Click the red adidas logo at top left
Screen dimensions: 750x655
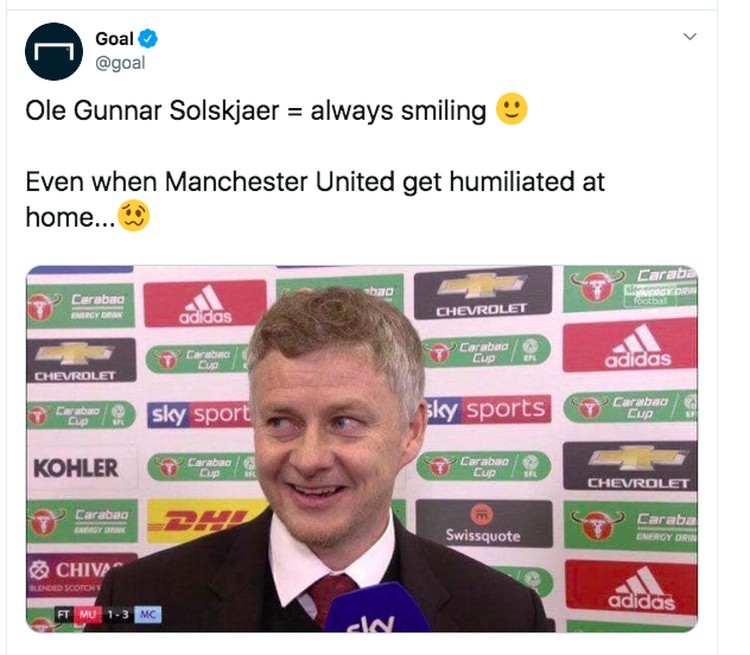[205, 303]
